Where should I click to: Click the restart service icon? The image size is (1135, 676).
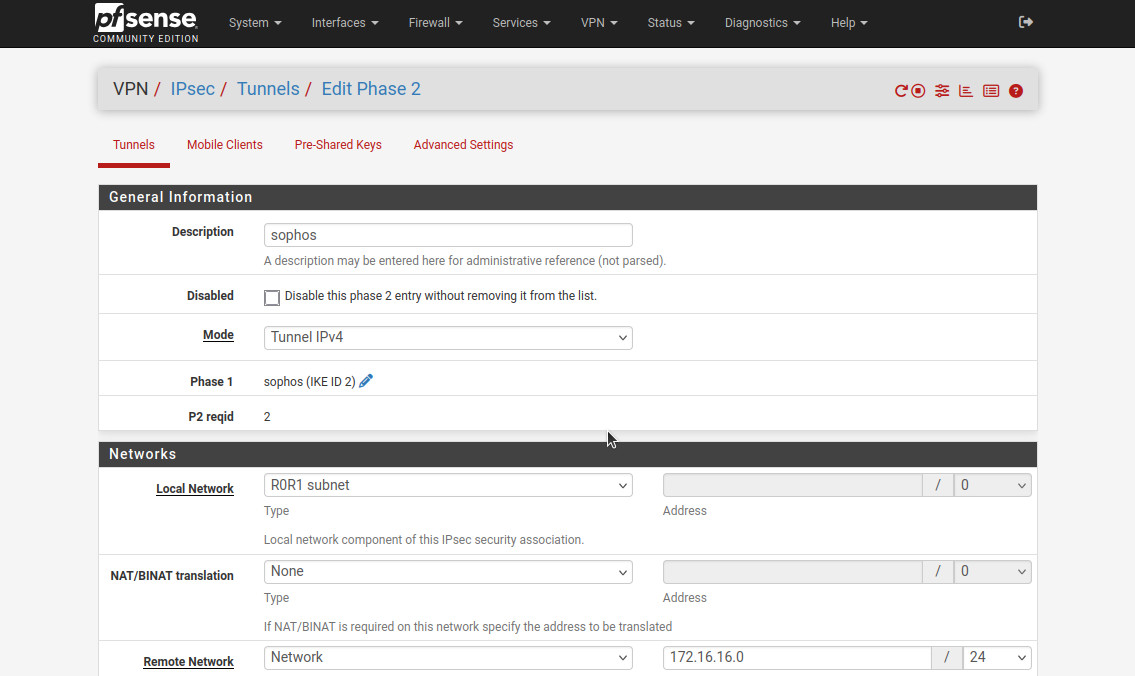[901, 91]
